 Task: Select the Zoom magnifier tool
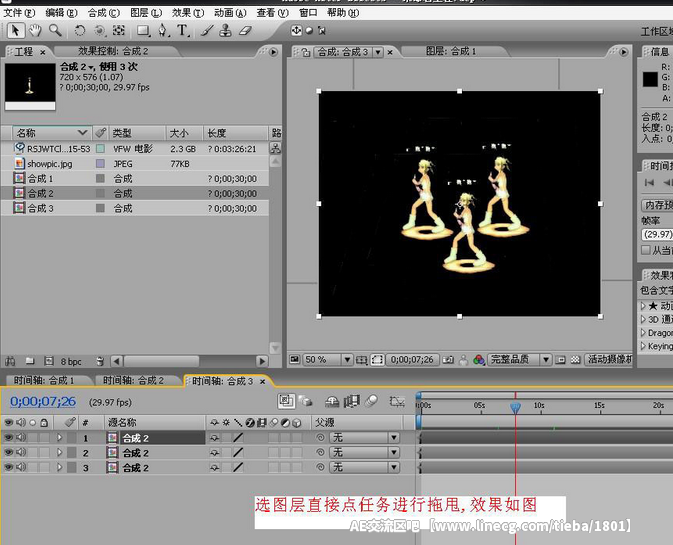[x=55, y=31]
